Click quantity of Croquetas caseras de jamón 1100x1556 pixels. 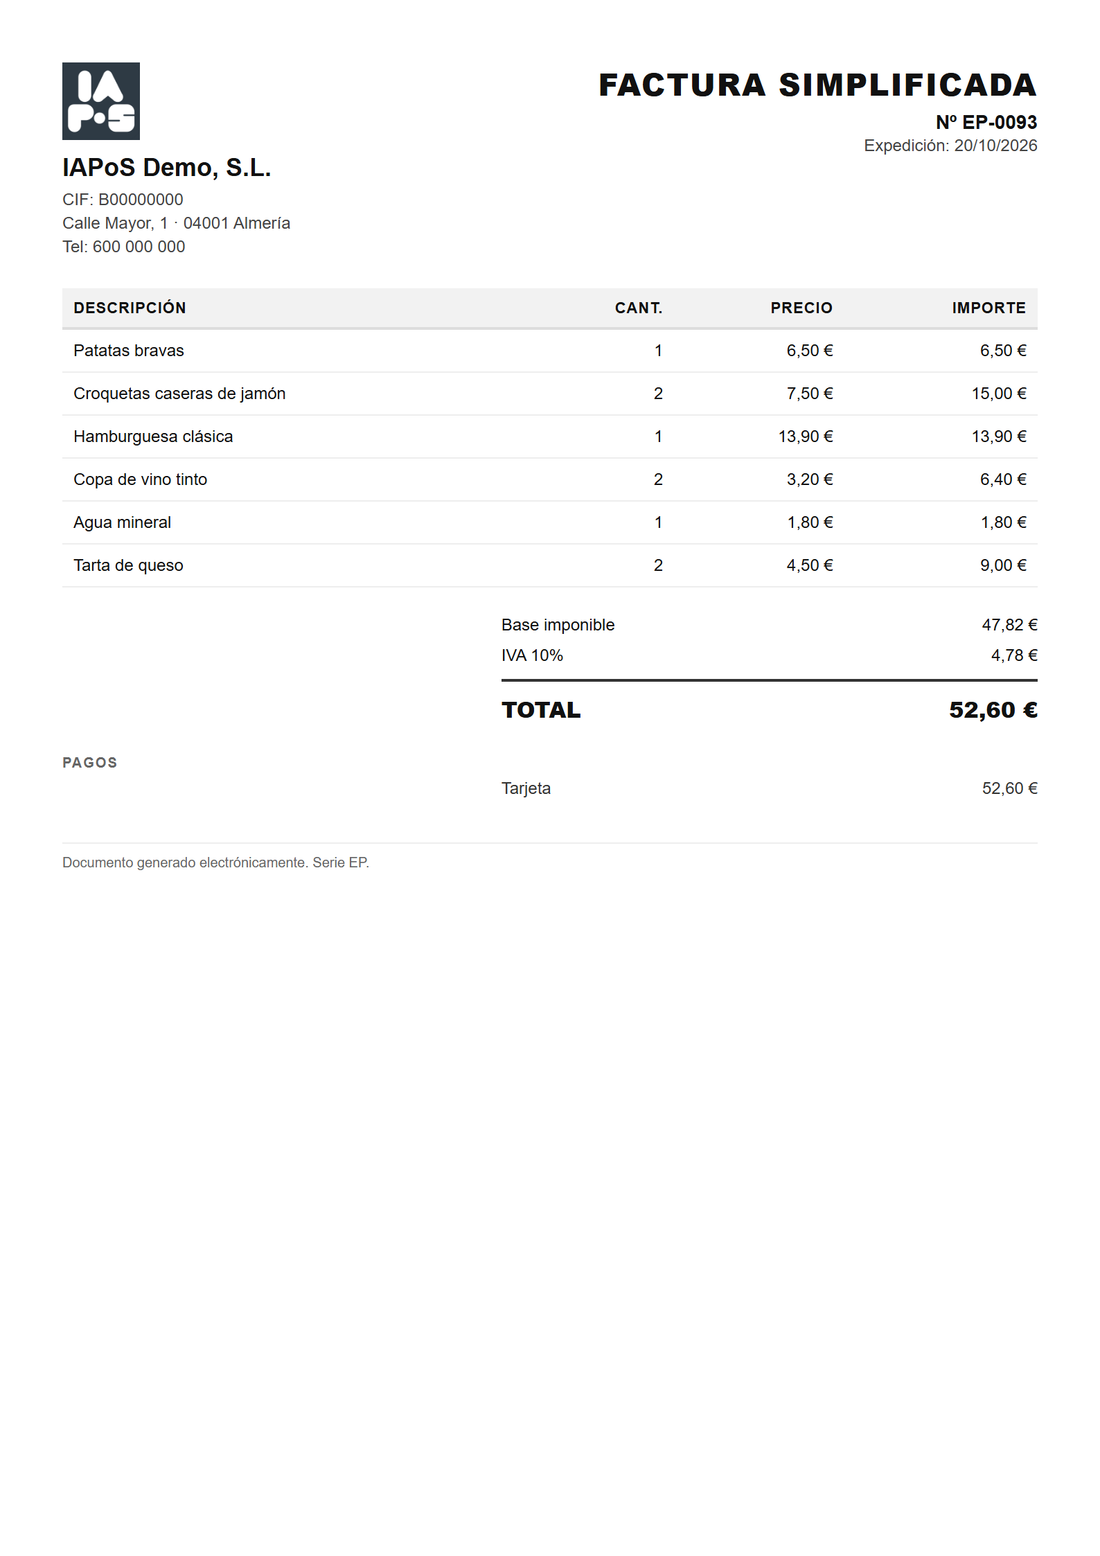tap(658, 394)
